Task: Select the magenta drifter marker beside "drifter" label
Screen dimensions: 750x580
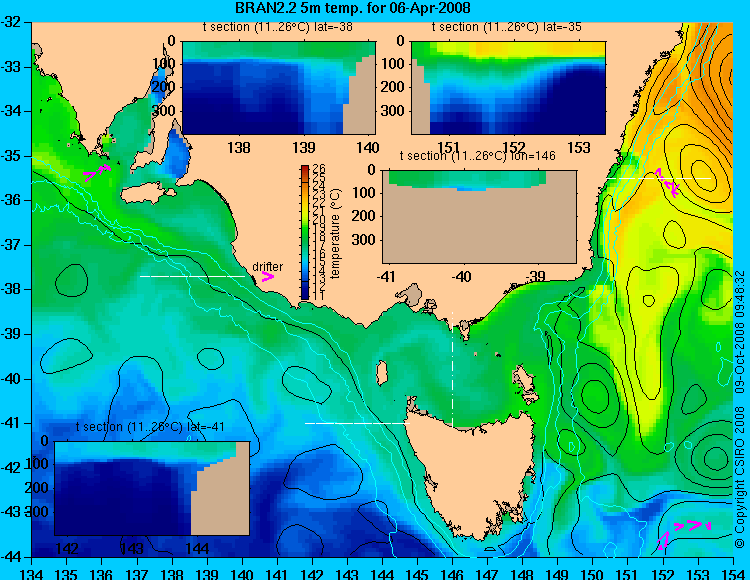Action: pos(267,277)
